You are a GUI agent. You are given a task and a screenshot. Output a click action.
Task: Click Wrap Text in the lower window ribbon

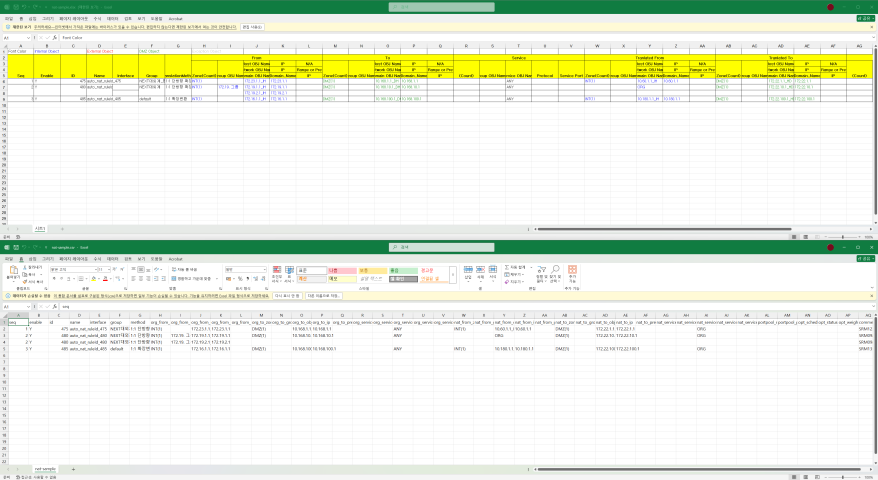point(184,269)
